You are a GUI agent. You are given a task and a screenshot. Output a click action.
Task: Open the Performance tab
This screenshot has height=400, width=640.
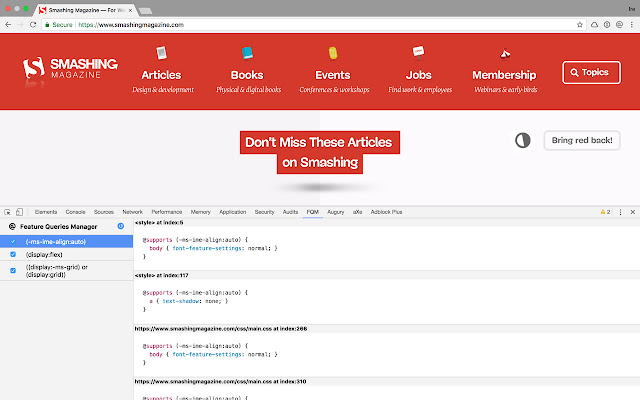(x=167, y=212)
